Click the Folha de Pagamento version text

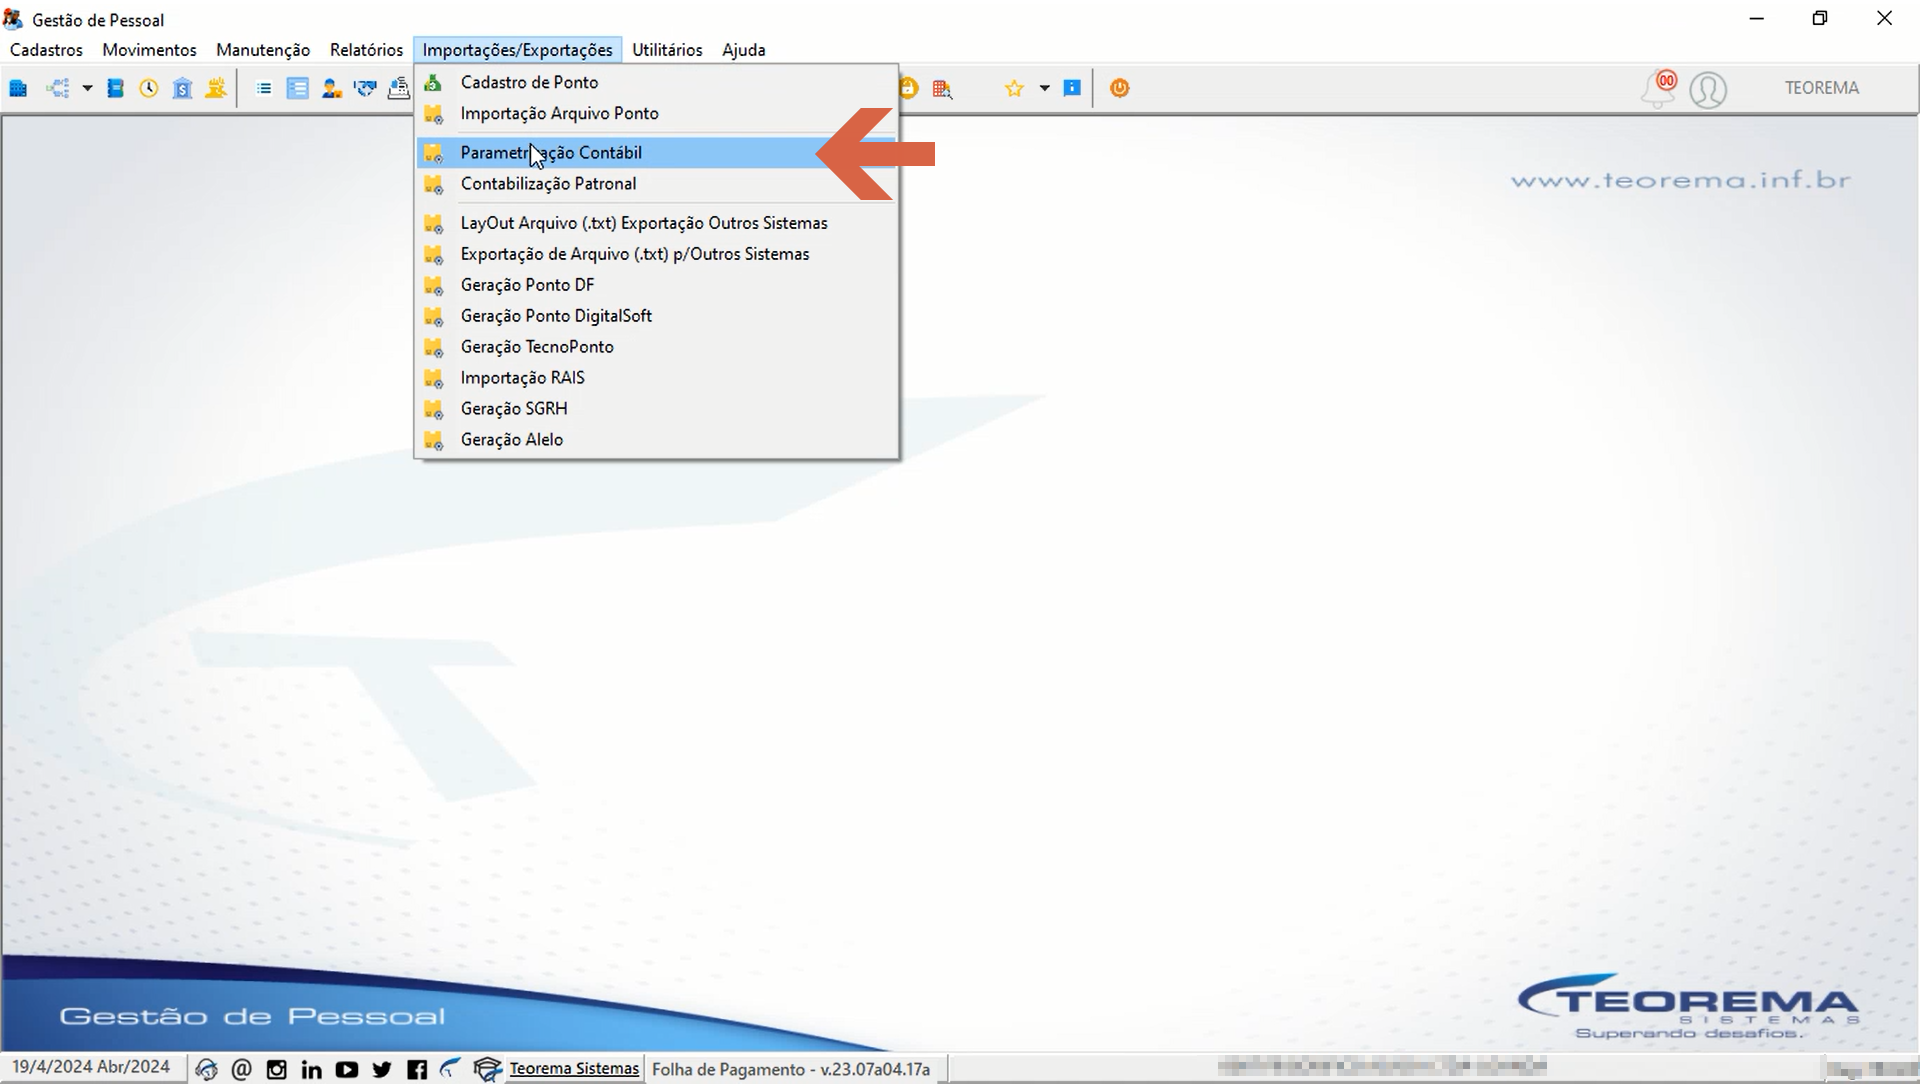tap(791, 1069)
